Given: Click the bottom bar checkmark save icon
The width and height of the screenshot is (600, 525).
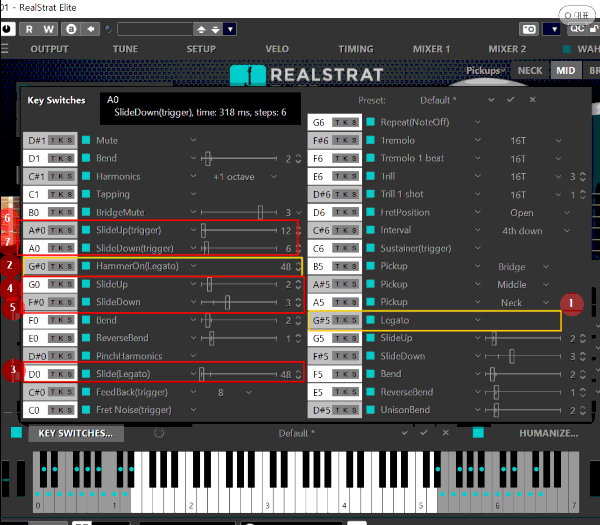Looking at the screenshot, I should (x=424, y=432).
